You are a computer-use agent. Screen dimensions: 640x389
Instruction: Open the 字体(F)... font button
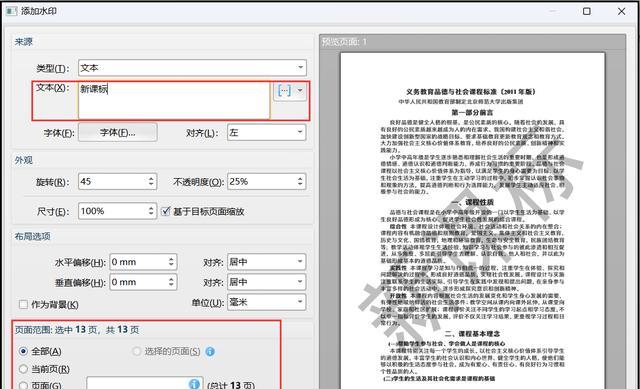(x=118, y=133)
